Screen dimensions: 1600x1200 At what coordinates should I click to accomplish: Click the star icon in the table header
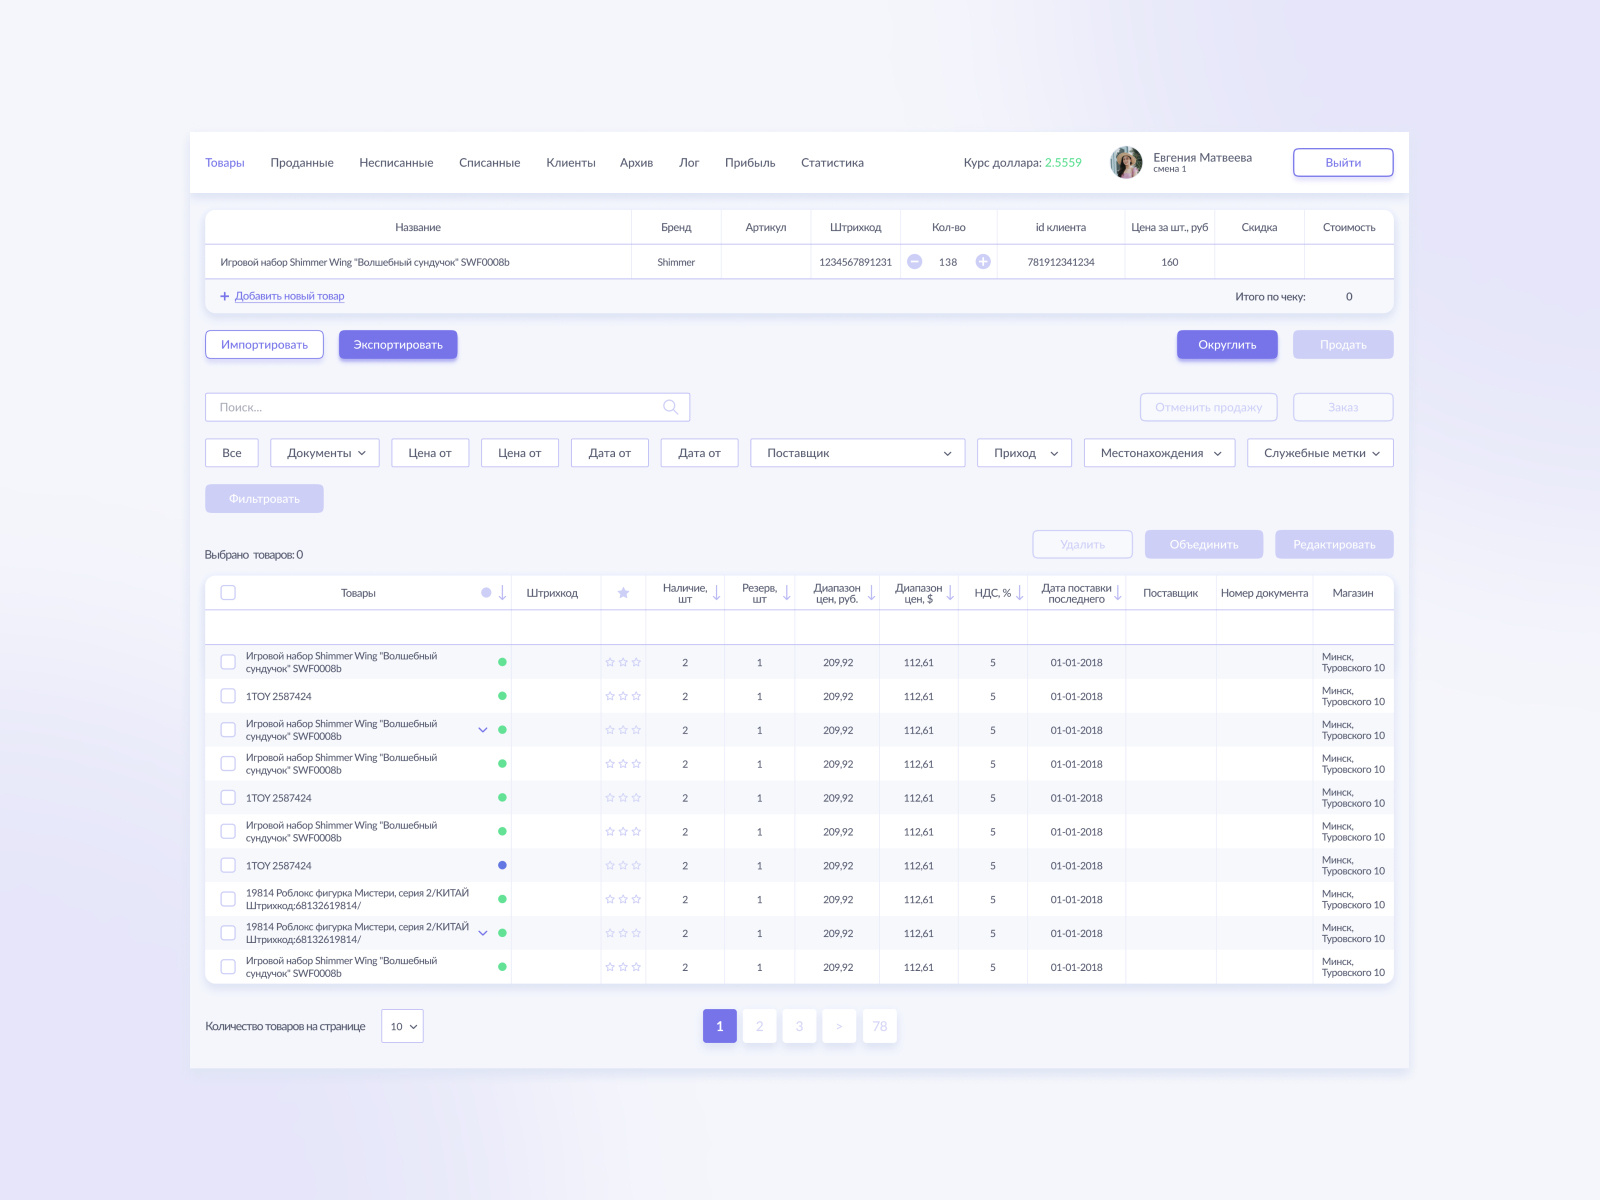click(623, 592)
